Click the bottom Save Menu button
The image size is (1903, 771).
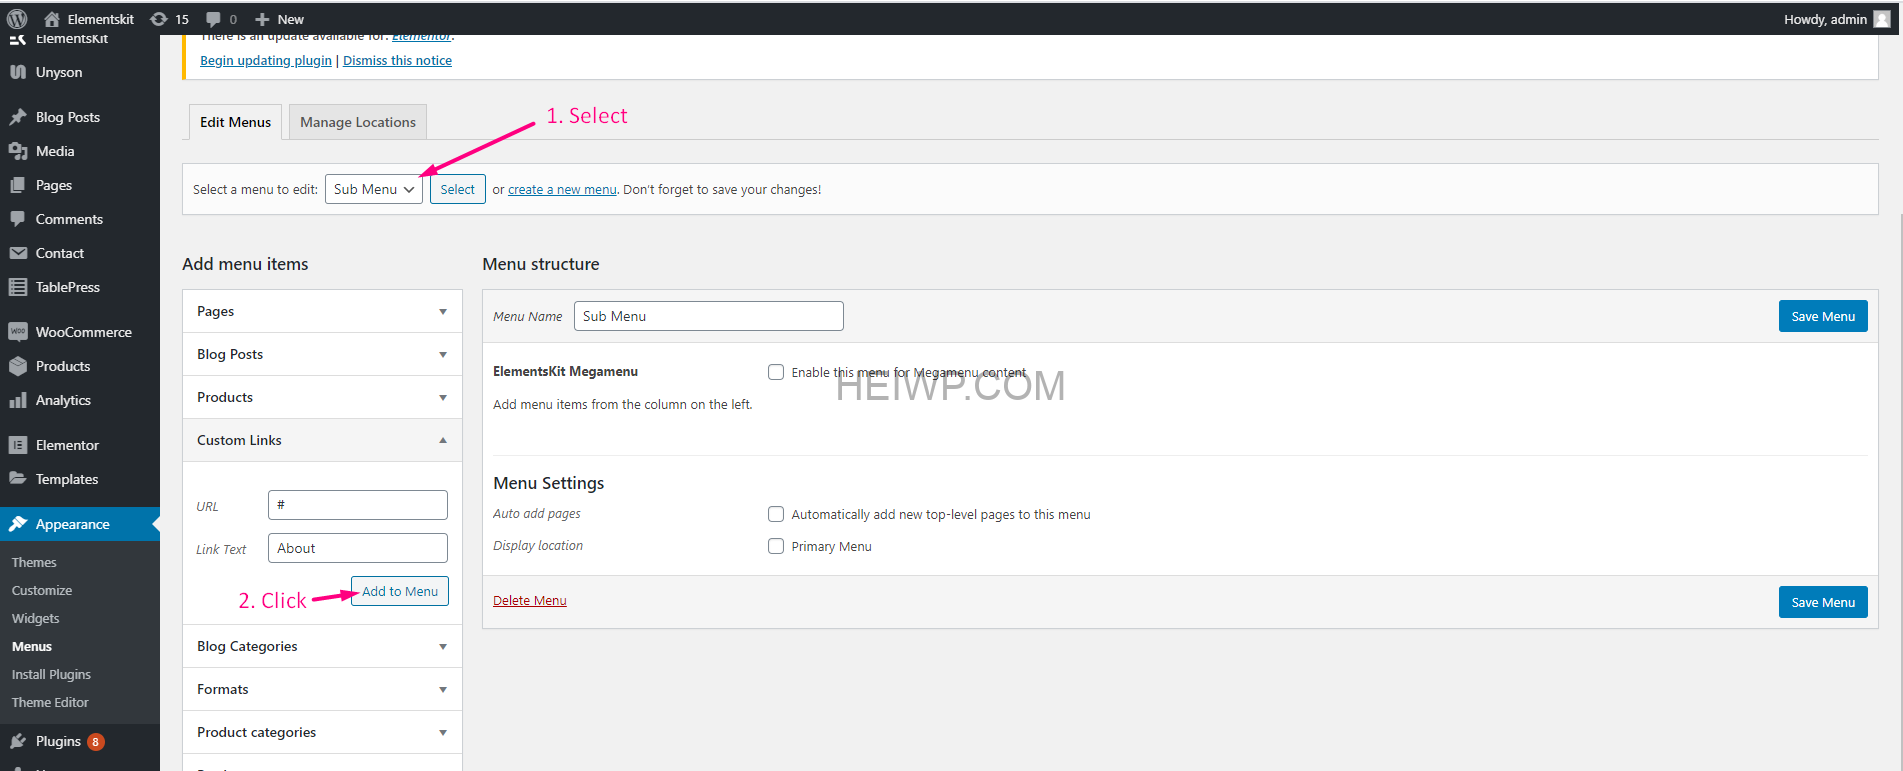(x=1823, y=602)
